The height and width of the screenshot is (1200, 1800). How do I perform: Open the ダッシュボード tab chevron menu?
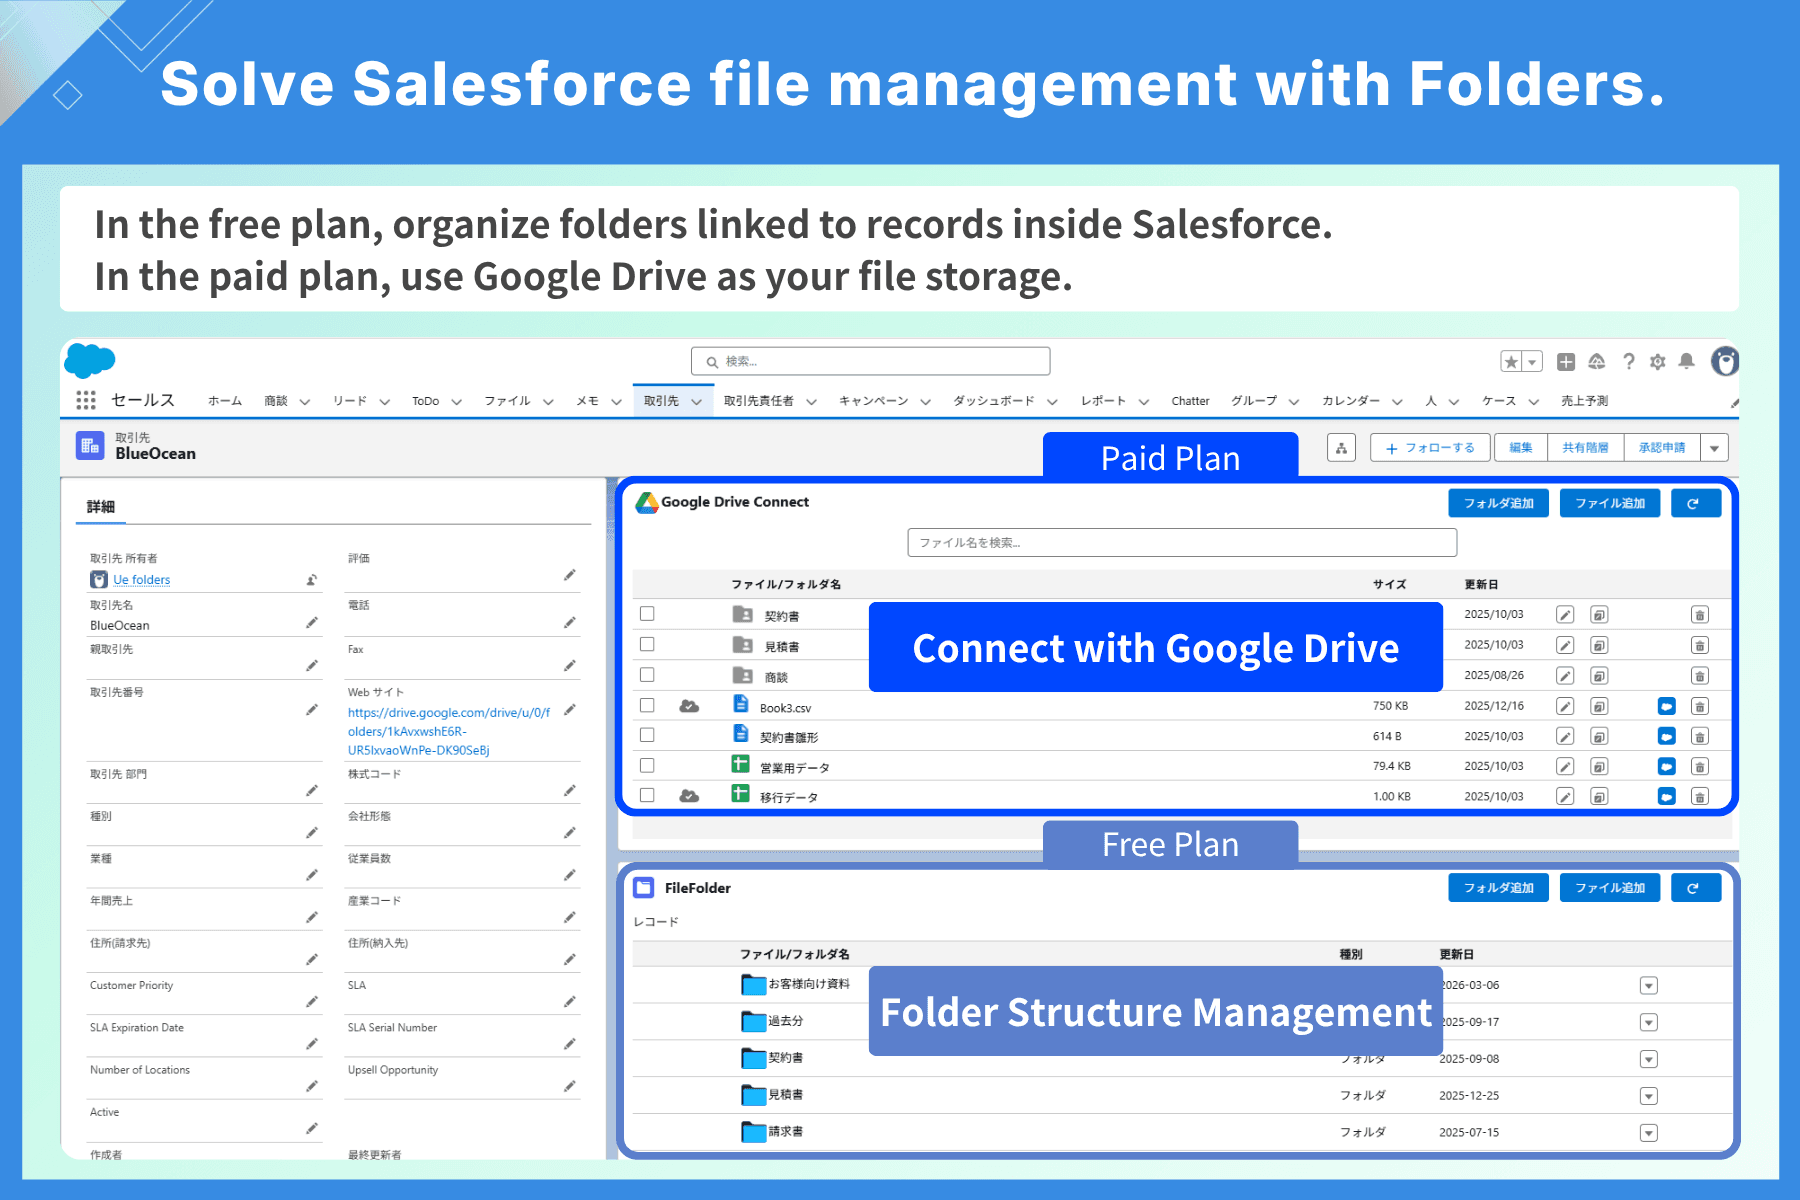point(1052,402)
